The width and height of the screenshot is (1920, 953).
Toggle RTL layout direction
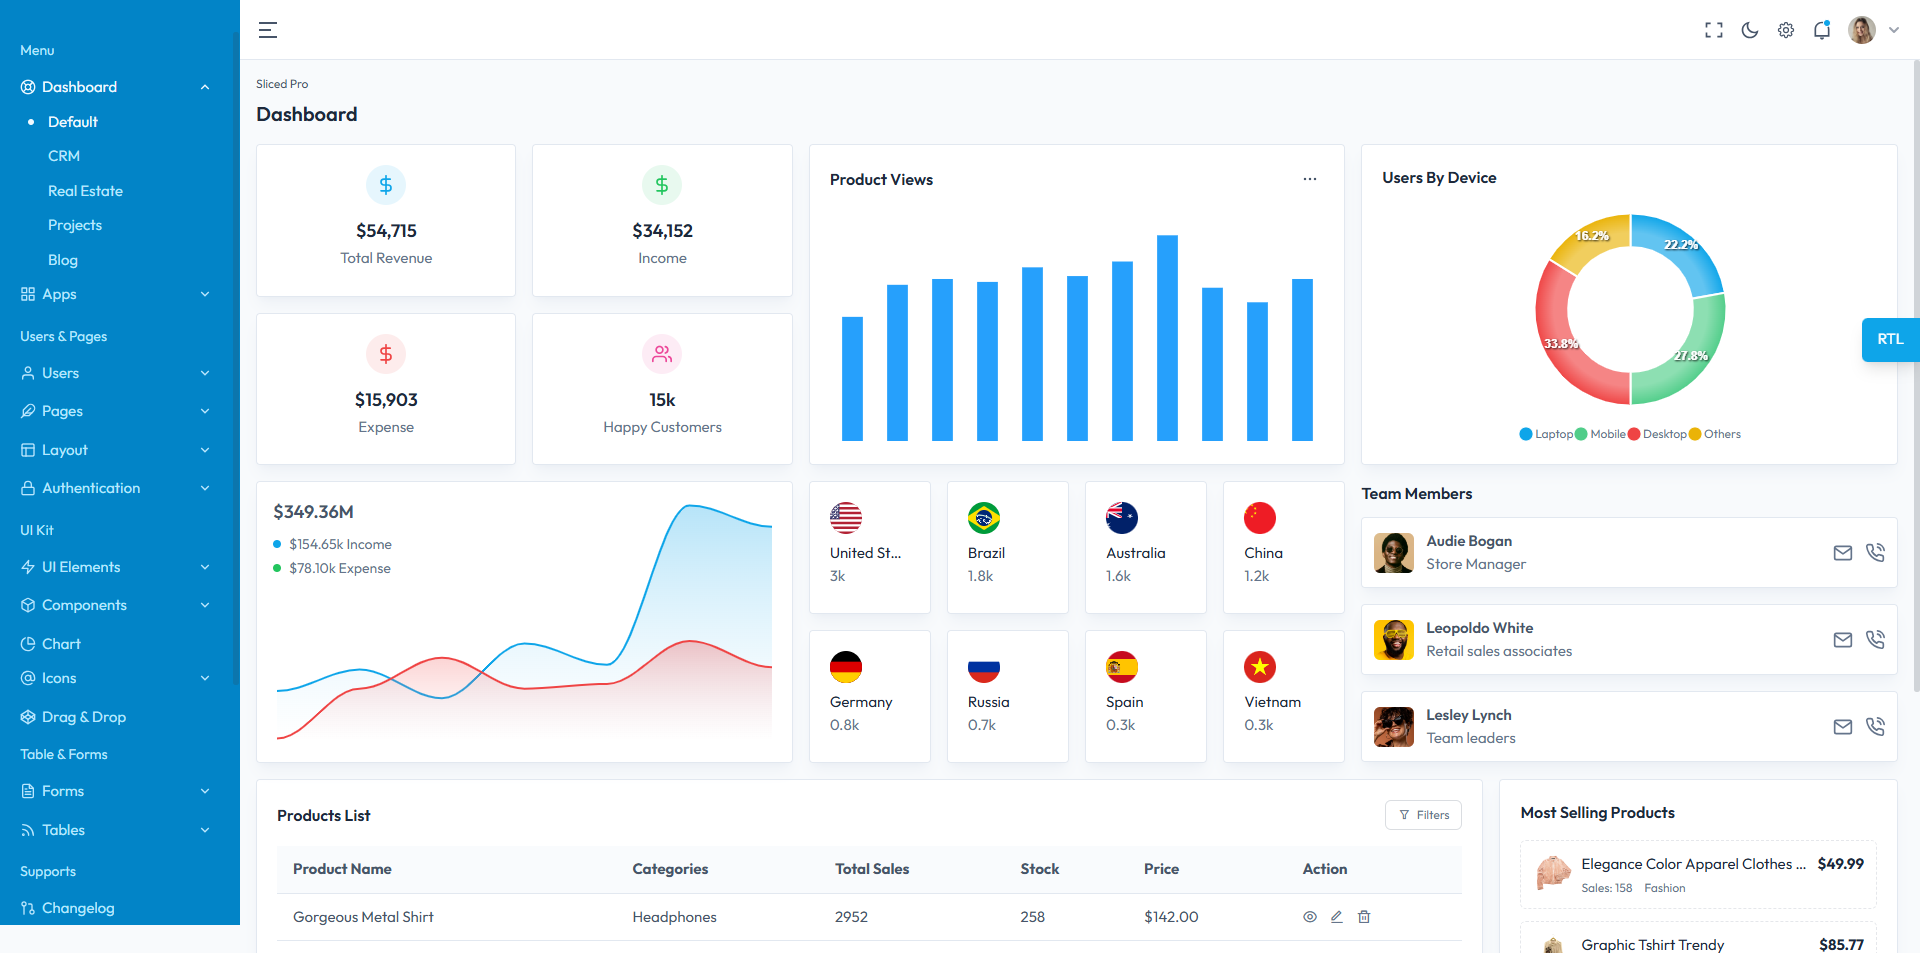[1889, 340]
